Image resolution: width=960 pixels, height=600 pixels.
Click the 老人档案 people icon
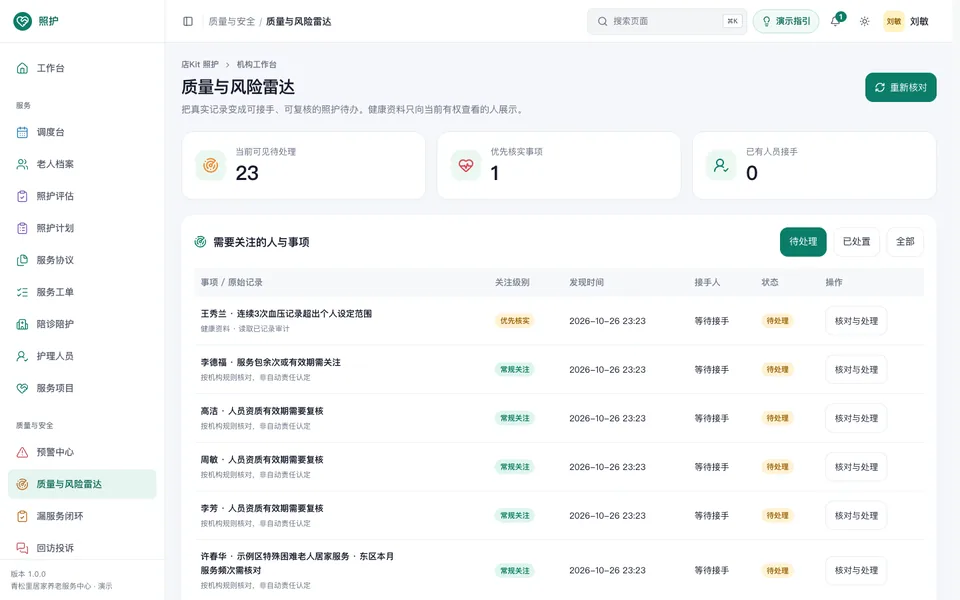click(22, 164)
